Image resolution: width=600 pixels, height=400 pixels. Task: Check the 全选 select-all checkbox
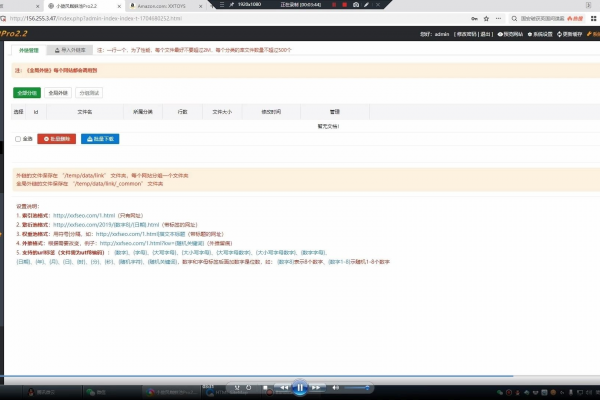click(x=18, y=139)
